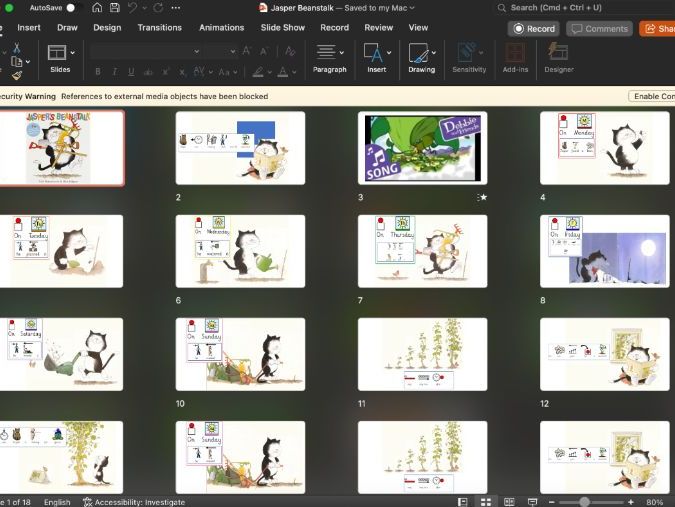Screen dimensions: 675x507
Task: Open the Undo history dropdown arrow
Action: 144,8
